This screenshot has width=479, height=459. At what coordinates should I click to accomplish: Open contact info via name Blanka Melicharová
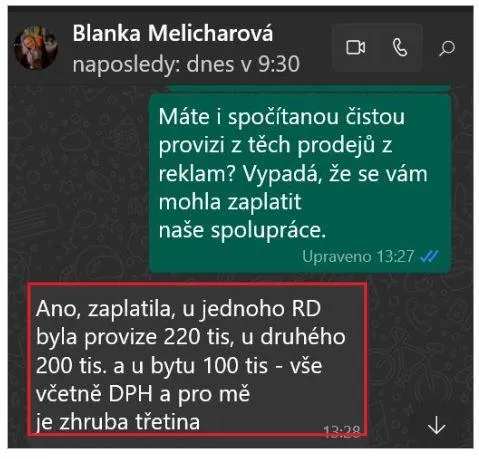173,34
